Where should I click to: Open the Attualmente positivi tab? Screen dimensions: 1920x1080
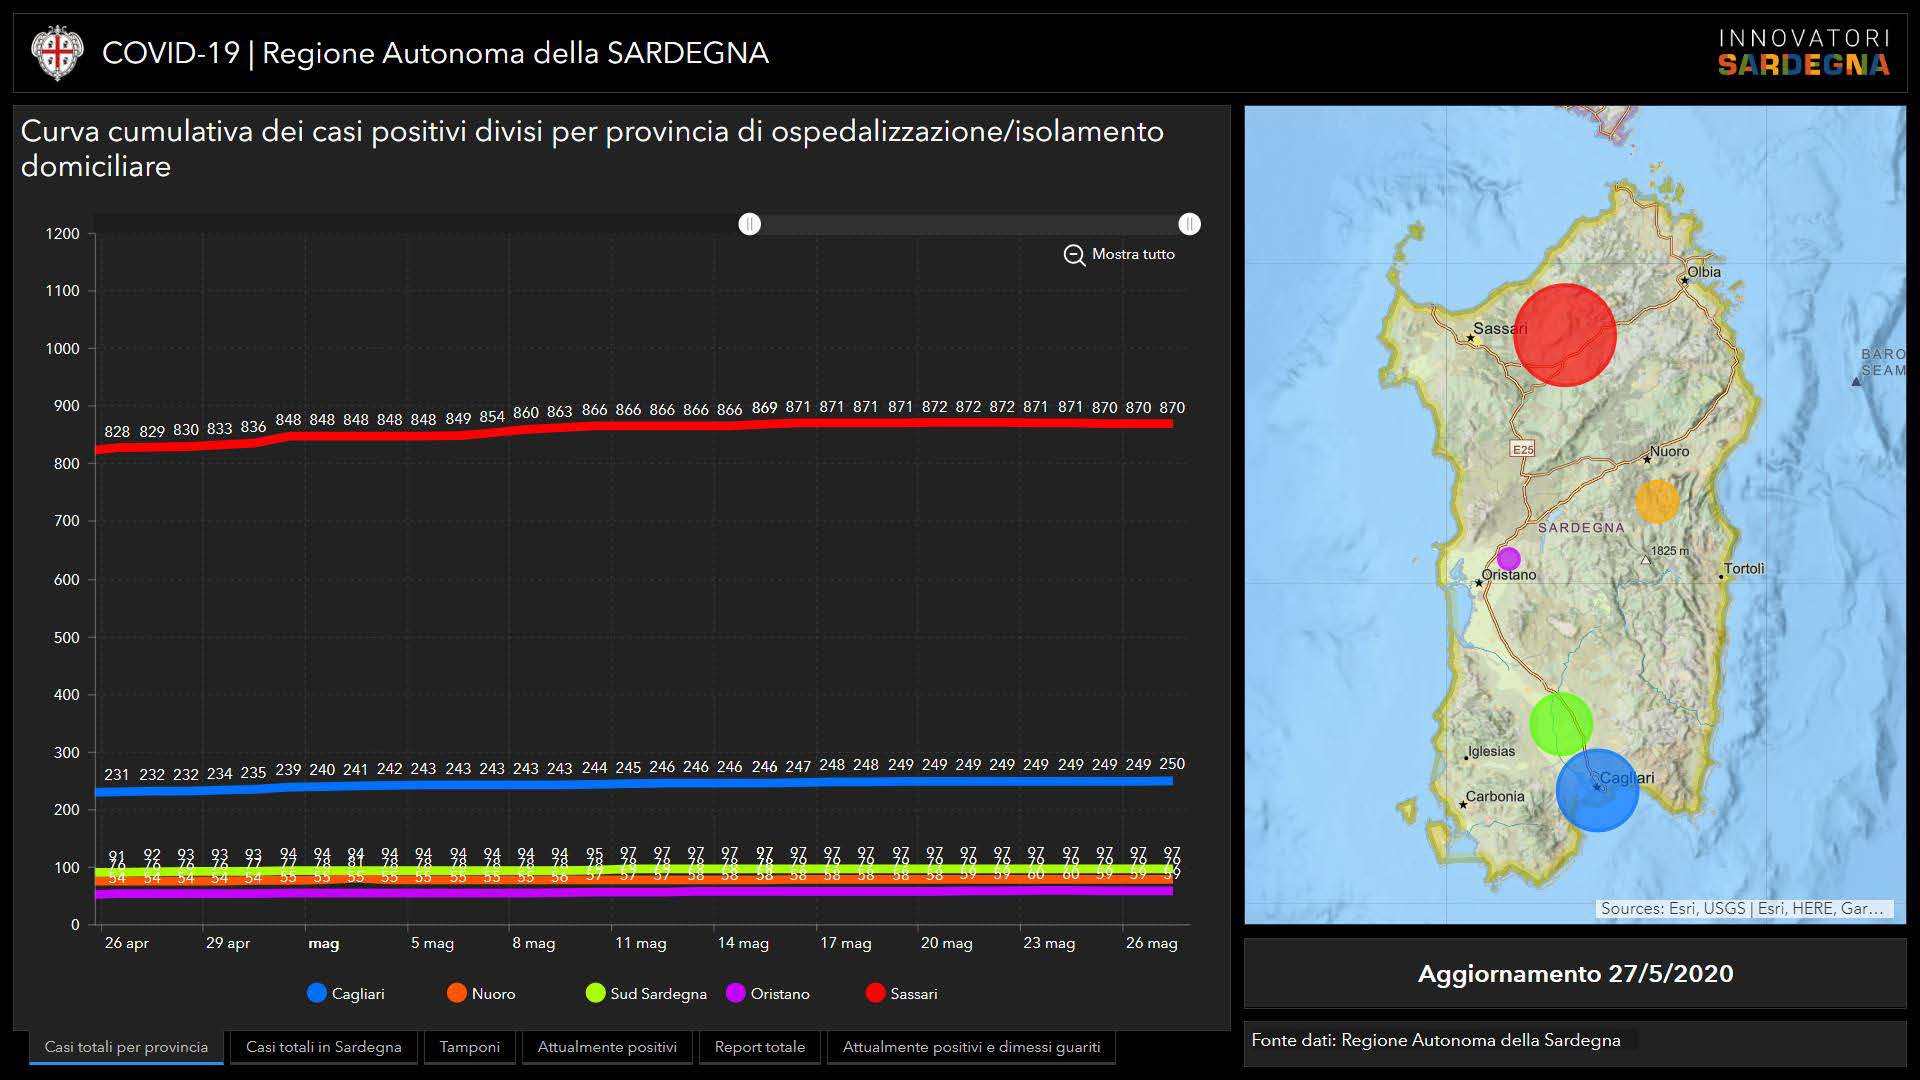click(607, 1047)
